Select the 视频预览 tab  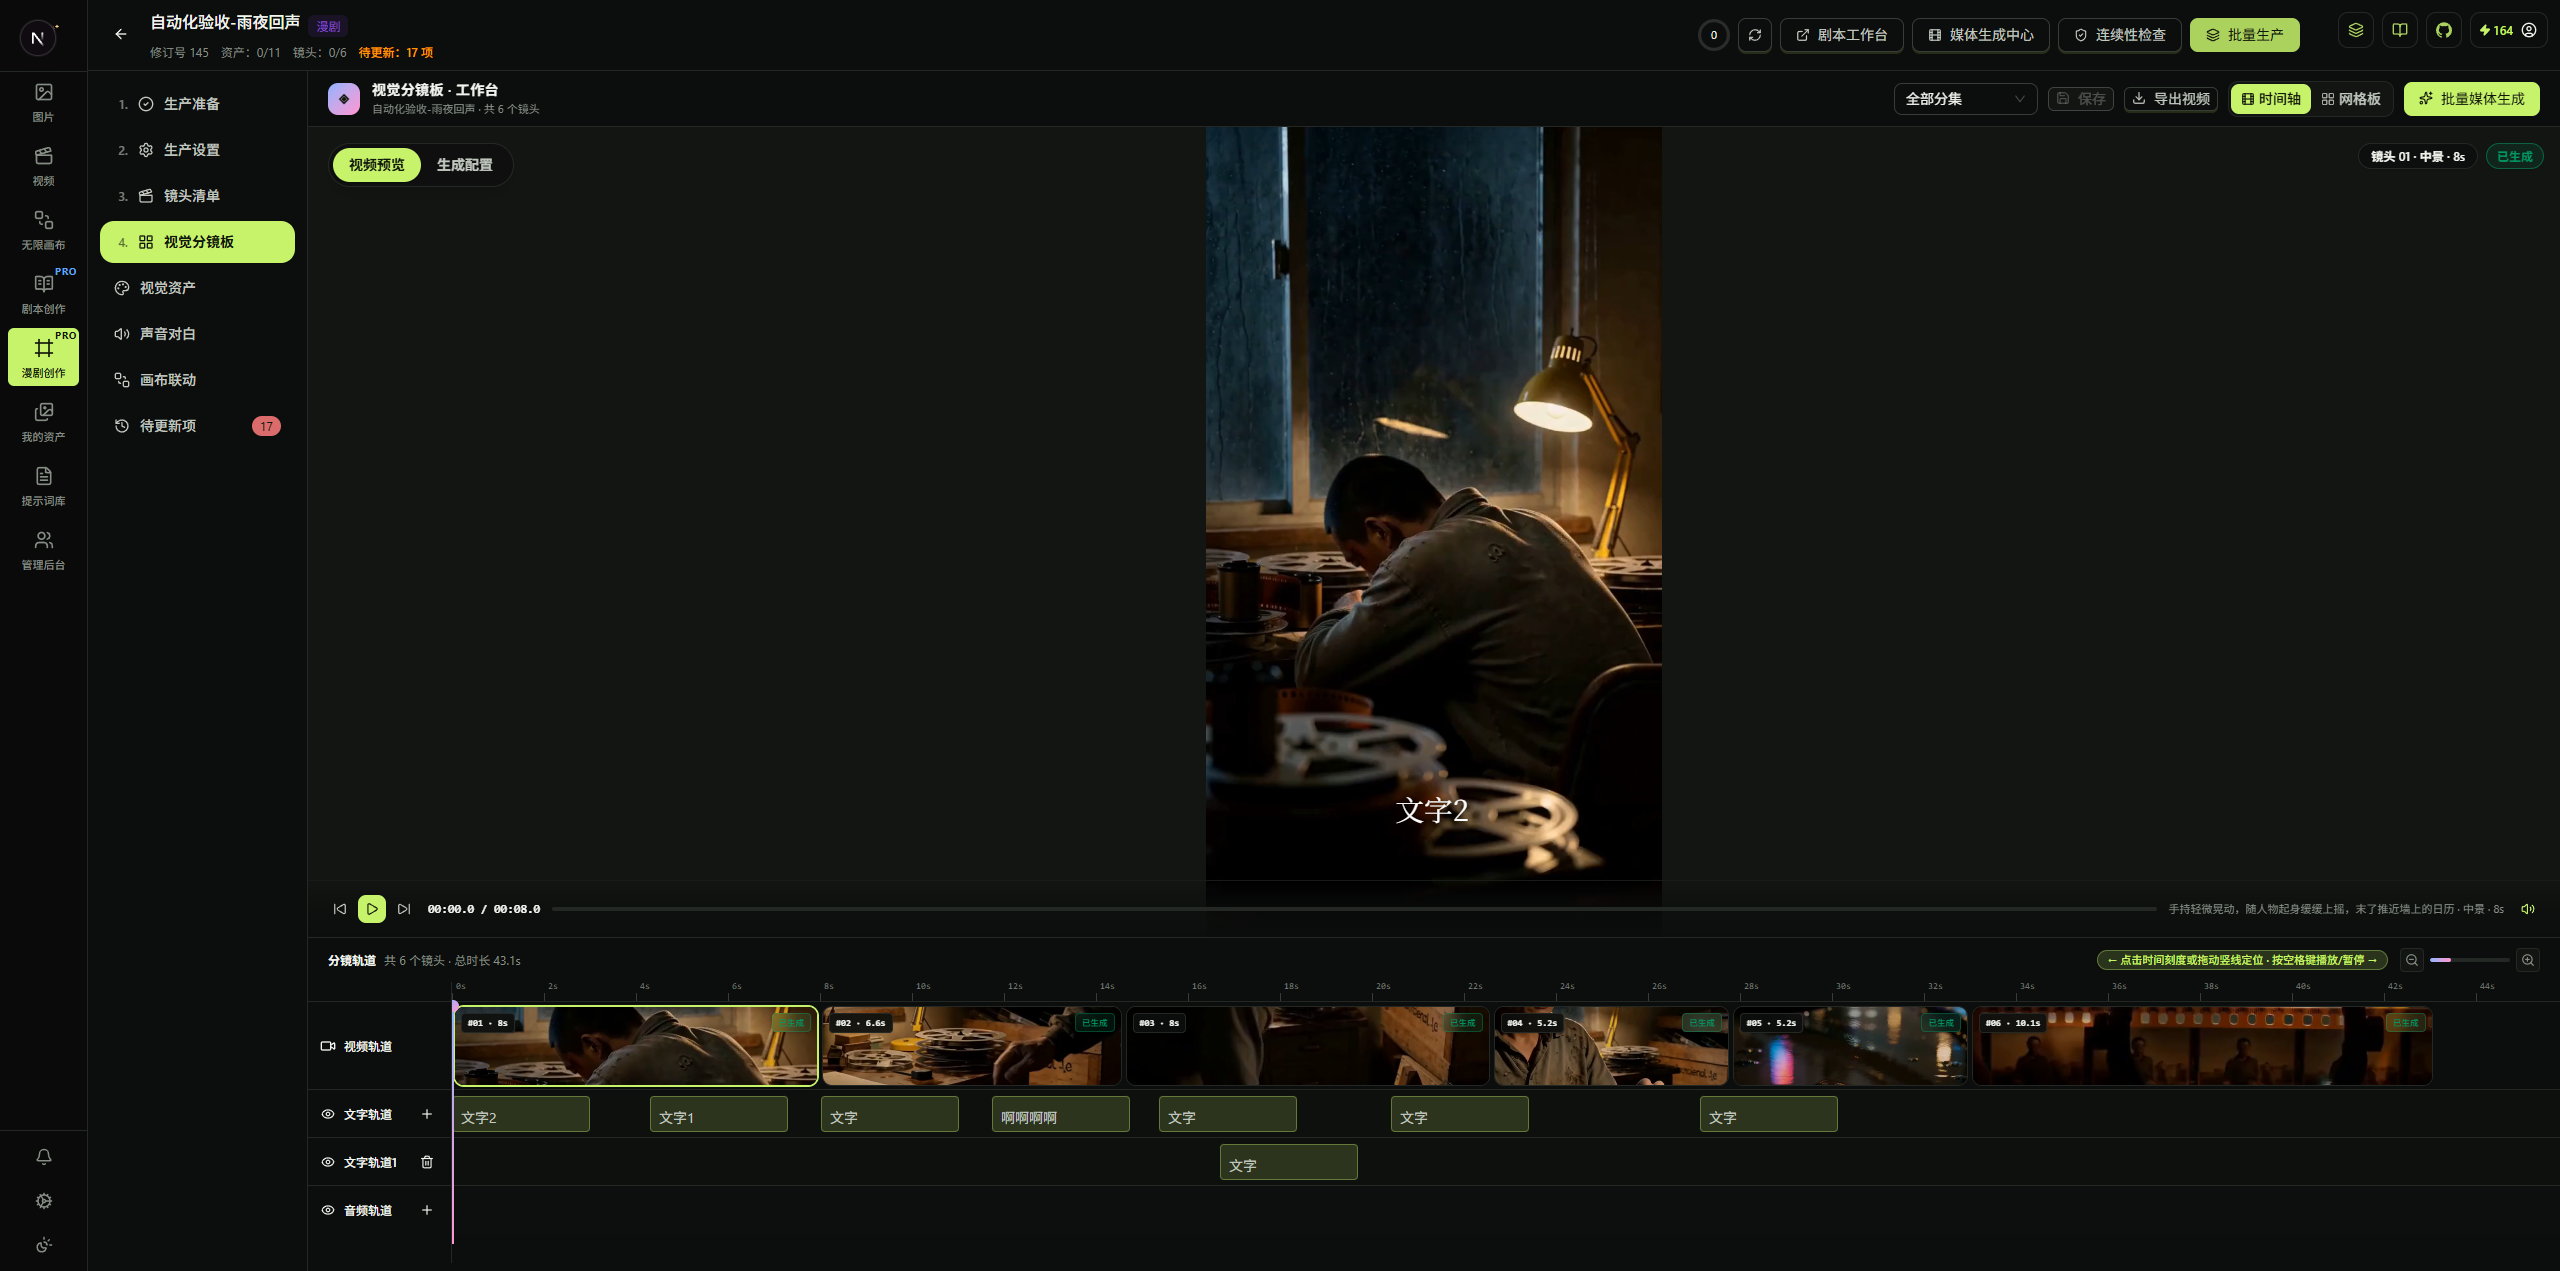[x=377, y=165]
